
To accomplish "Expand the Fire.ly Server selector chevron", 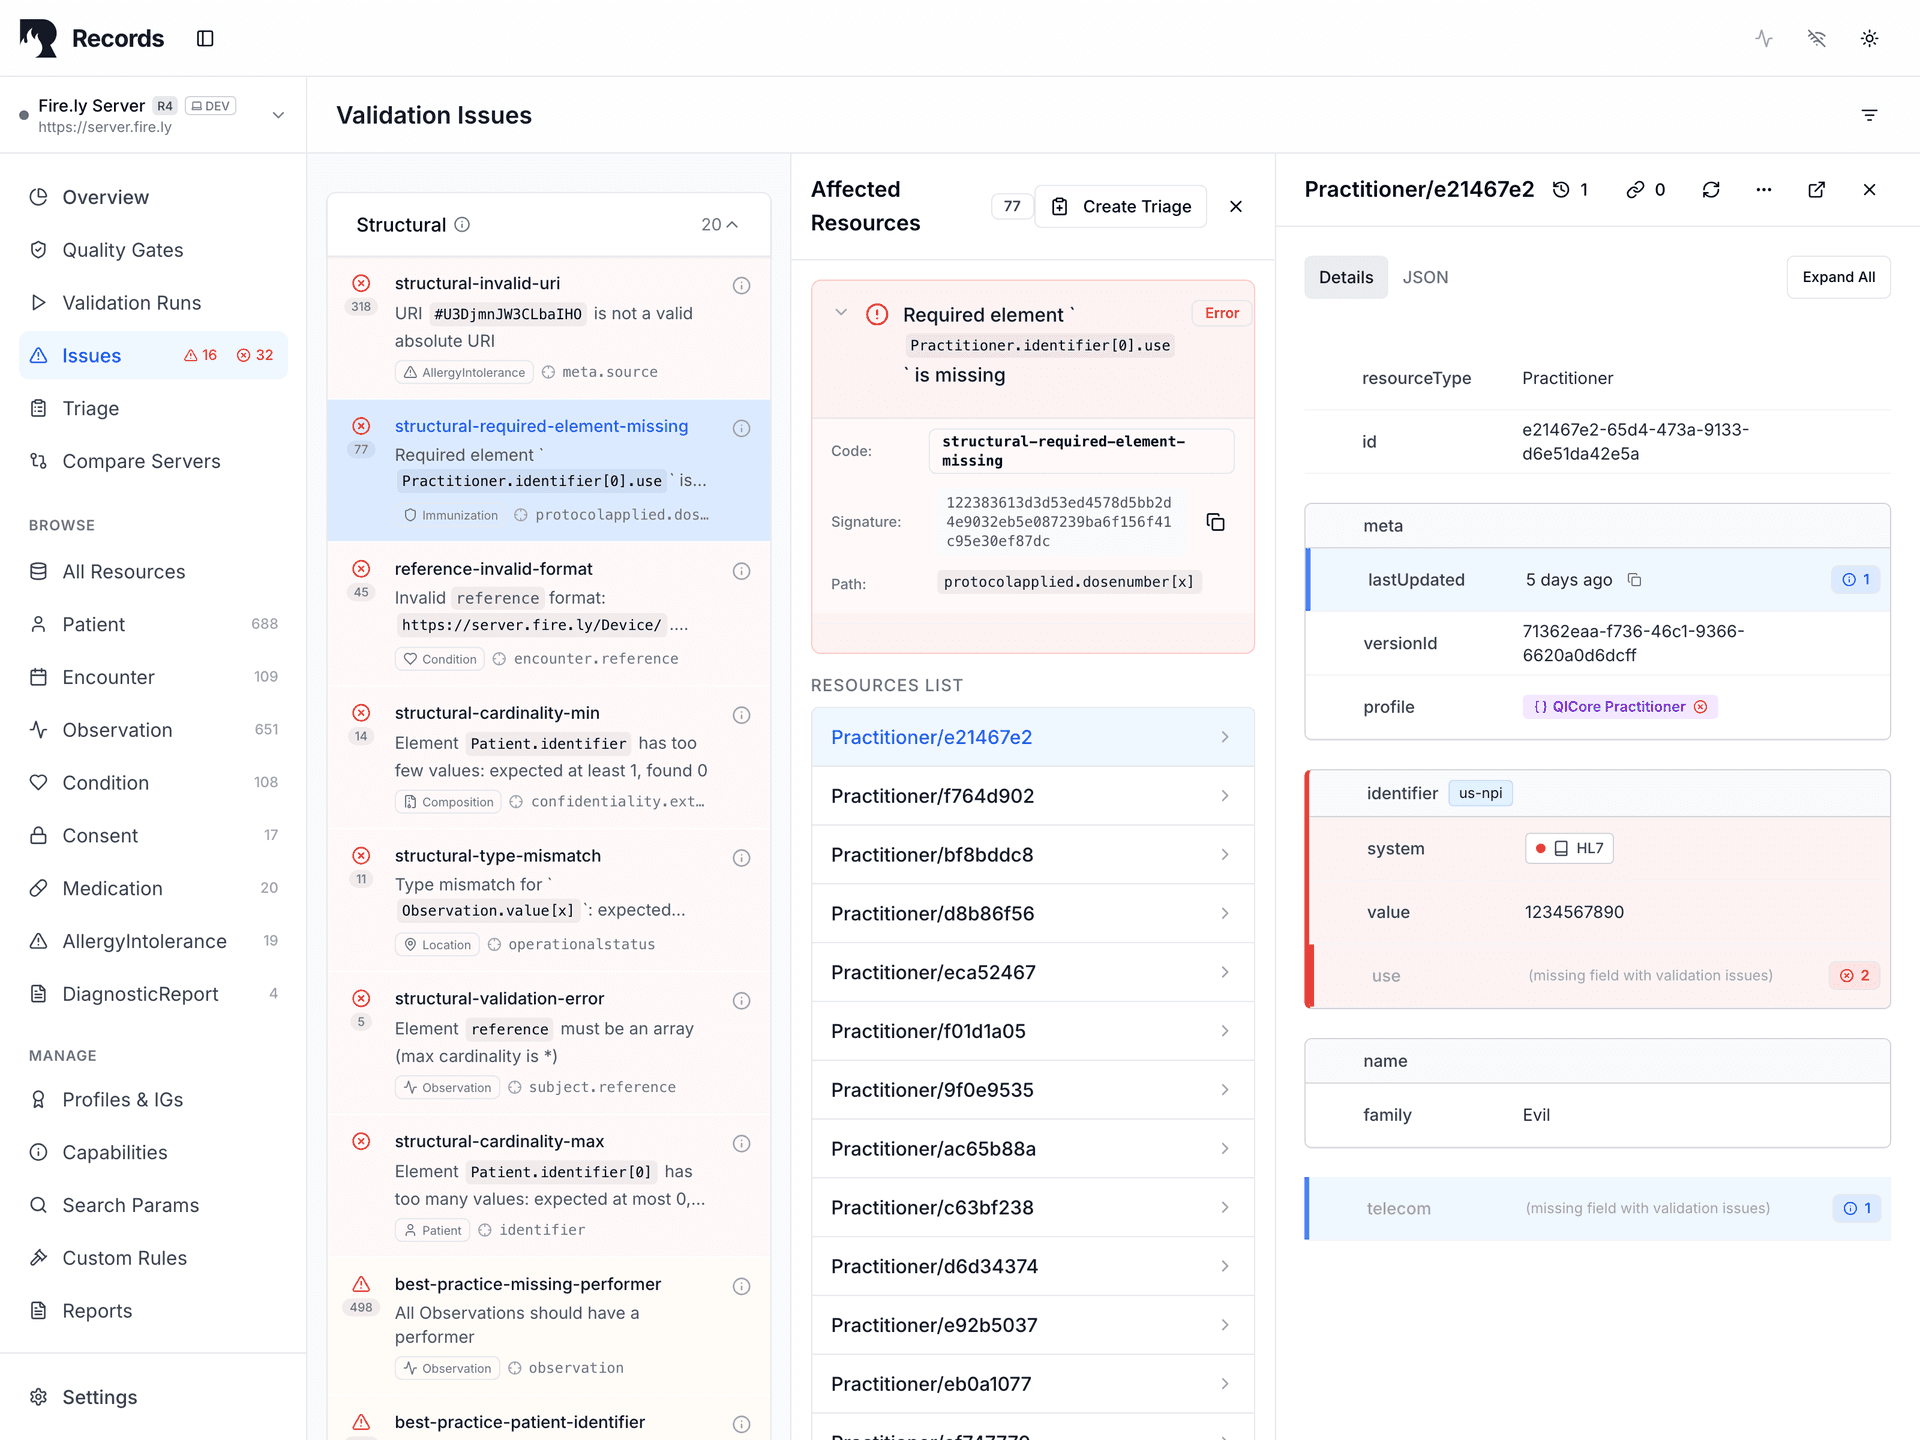I will point(278,114).
